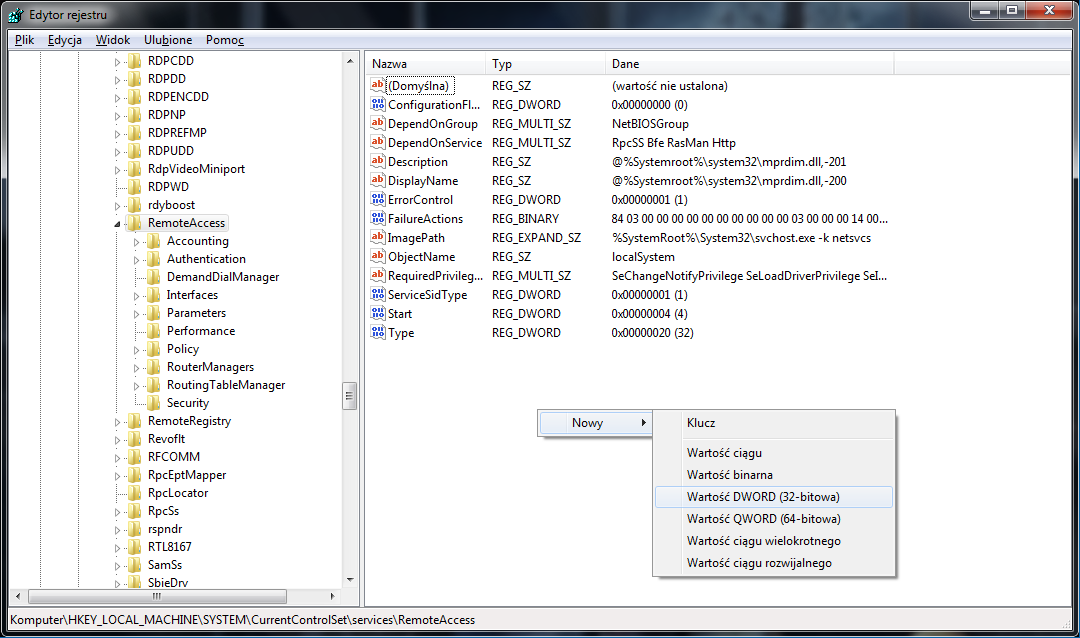Click the Description string value icon
The width and height of the screenshot is (1080, 638).
point(377,162)
